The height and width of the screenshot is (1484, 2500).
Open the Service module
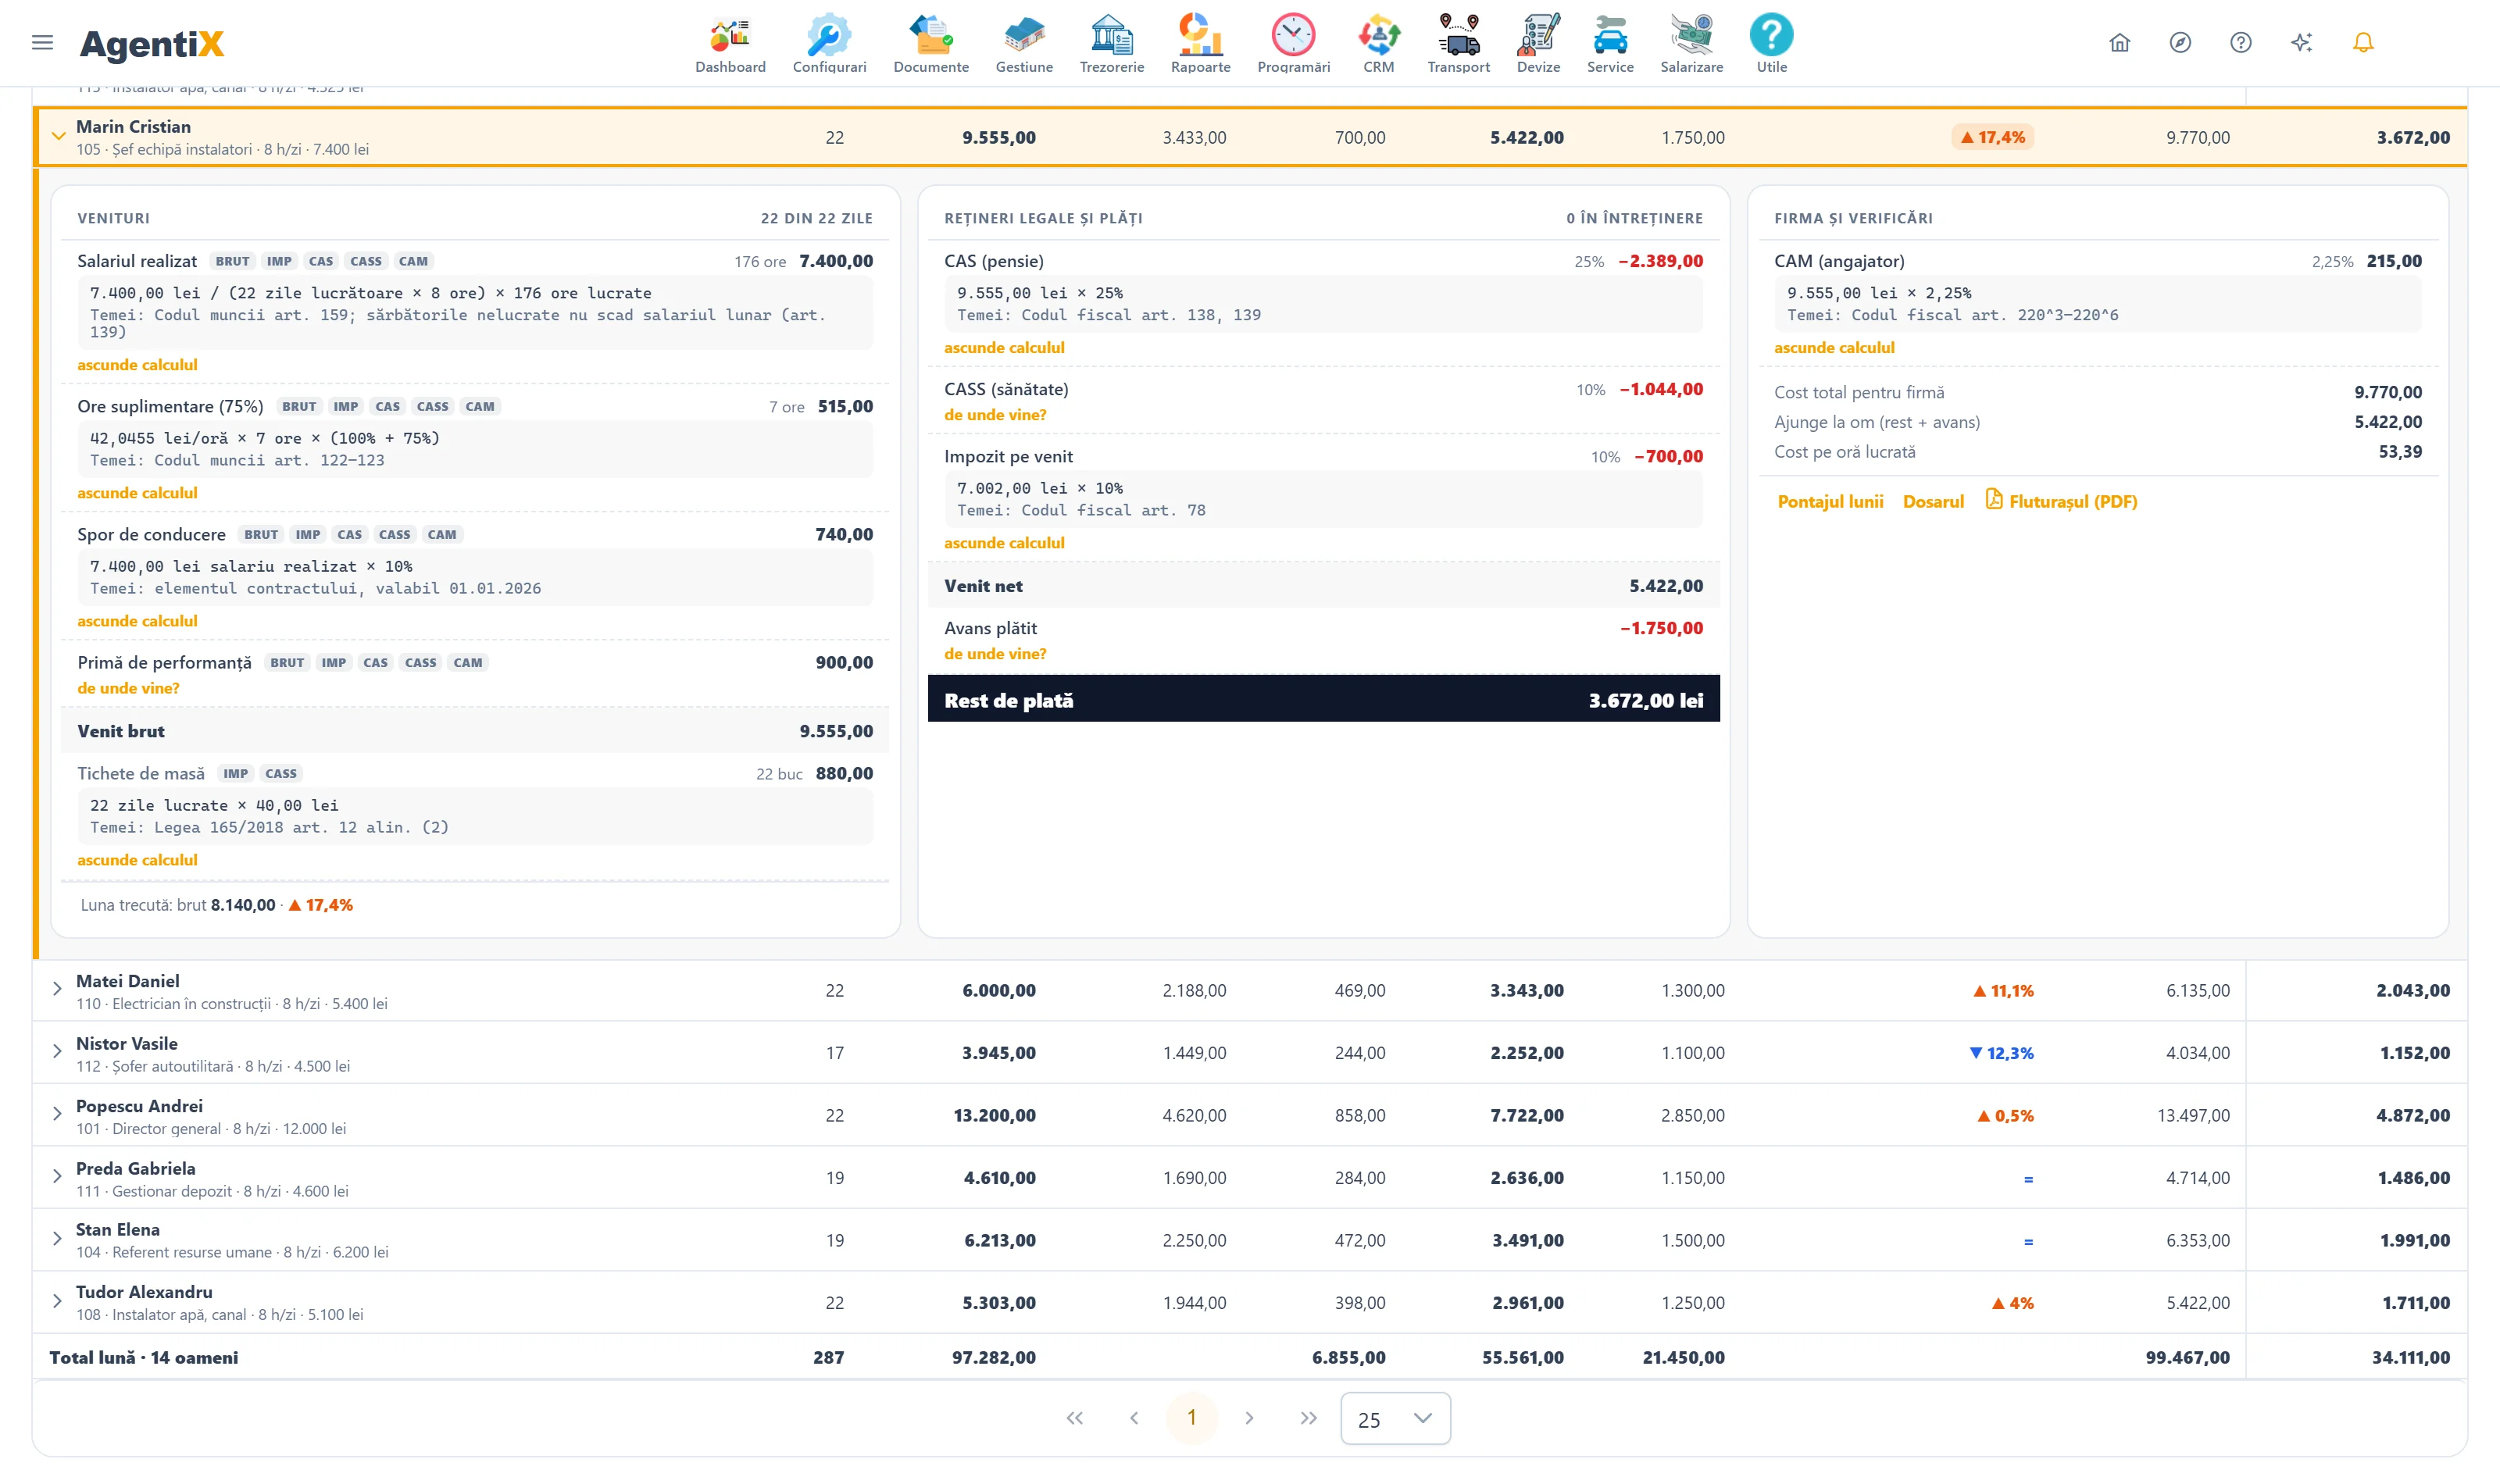click(1610, 43)
